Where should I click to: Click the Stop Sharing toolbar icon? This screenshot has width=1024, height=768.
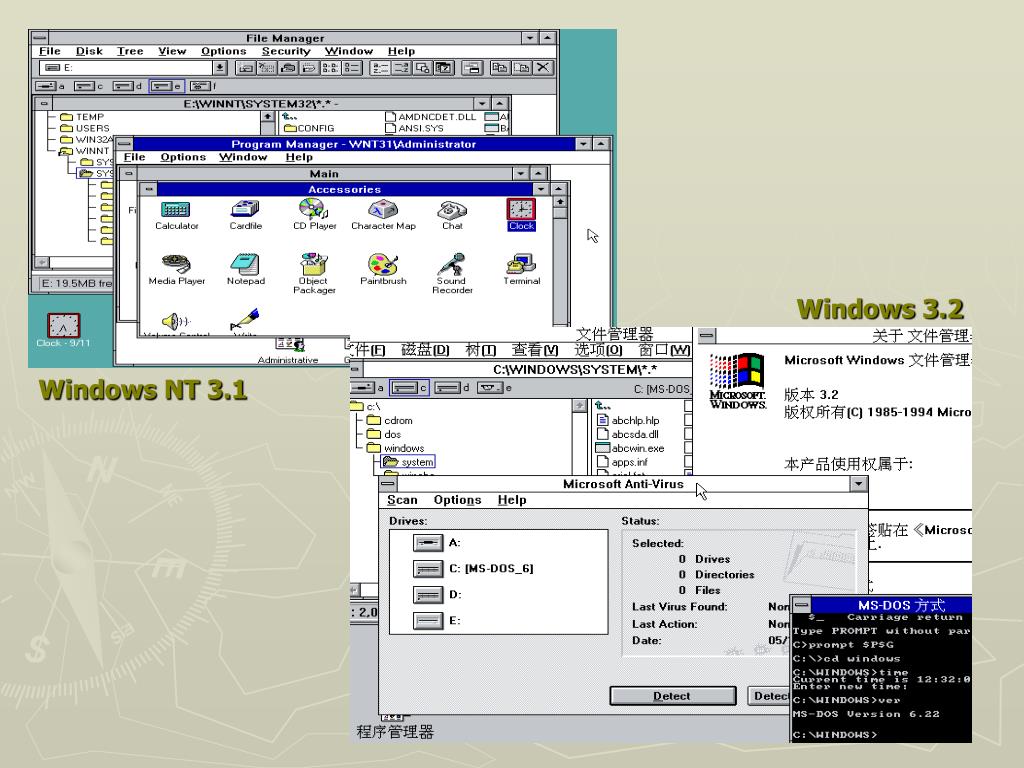tap(309, 67)
